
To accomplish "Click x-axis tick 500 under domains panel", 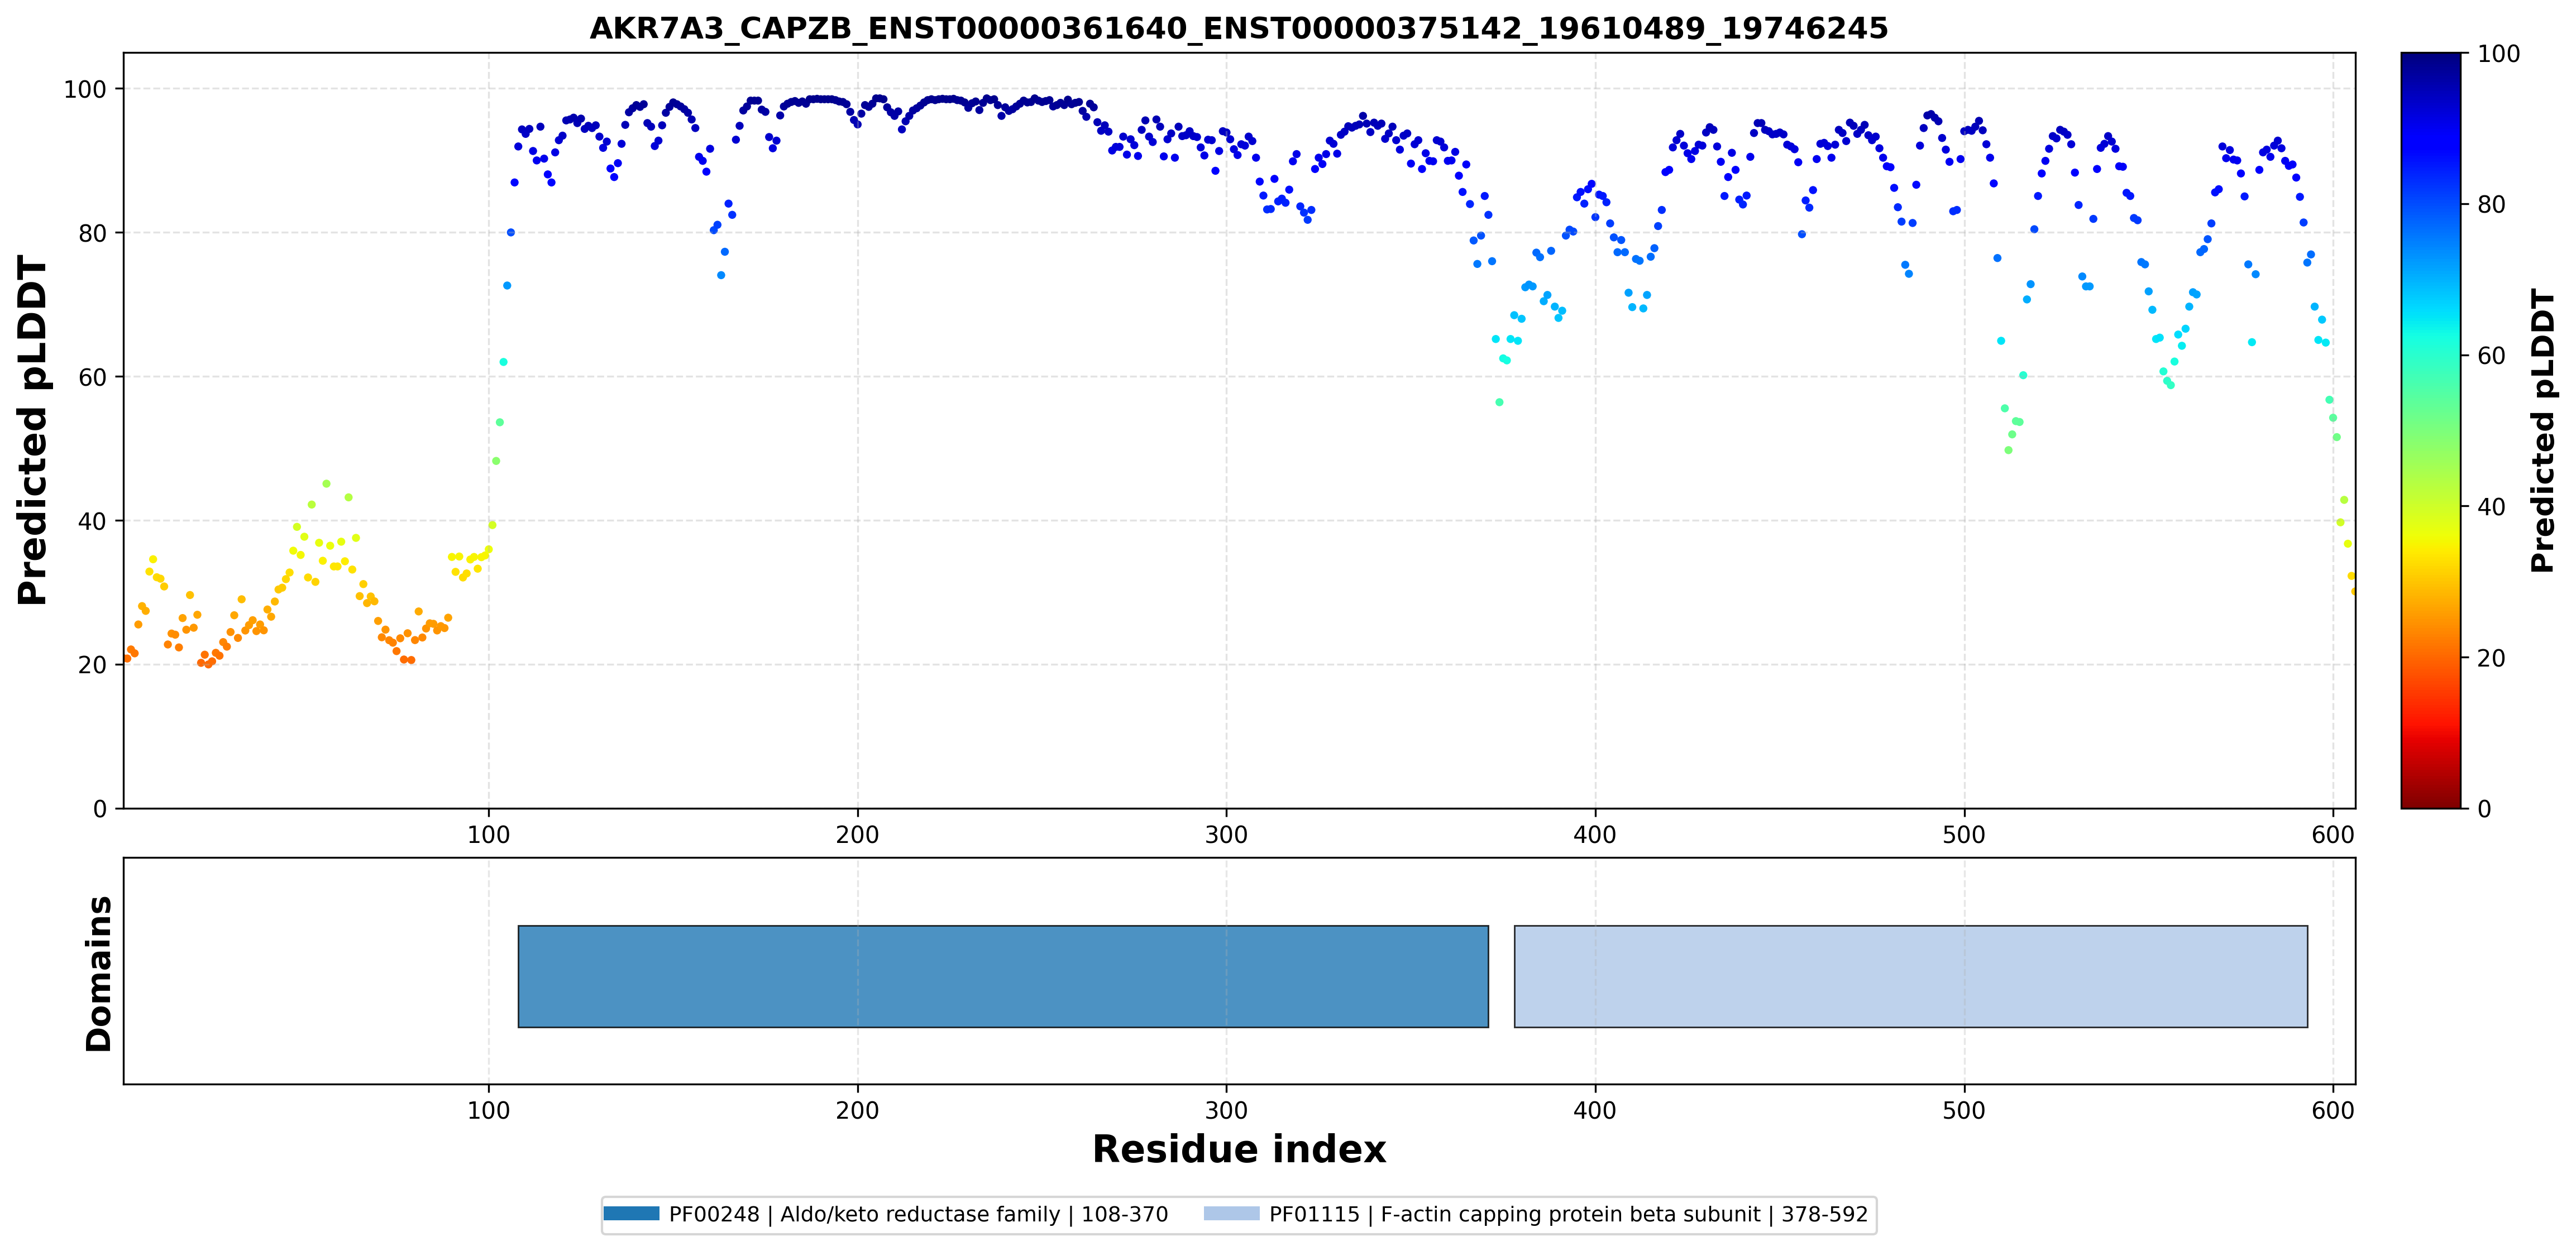I will pos(1964,1110).
